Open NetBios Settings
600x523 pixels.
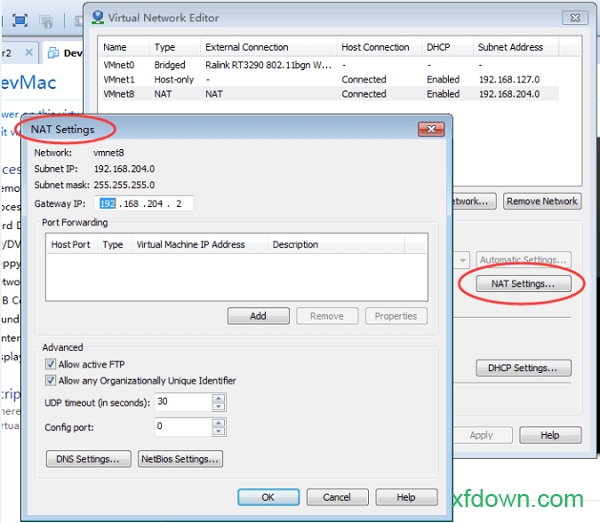181,459
